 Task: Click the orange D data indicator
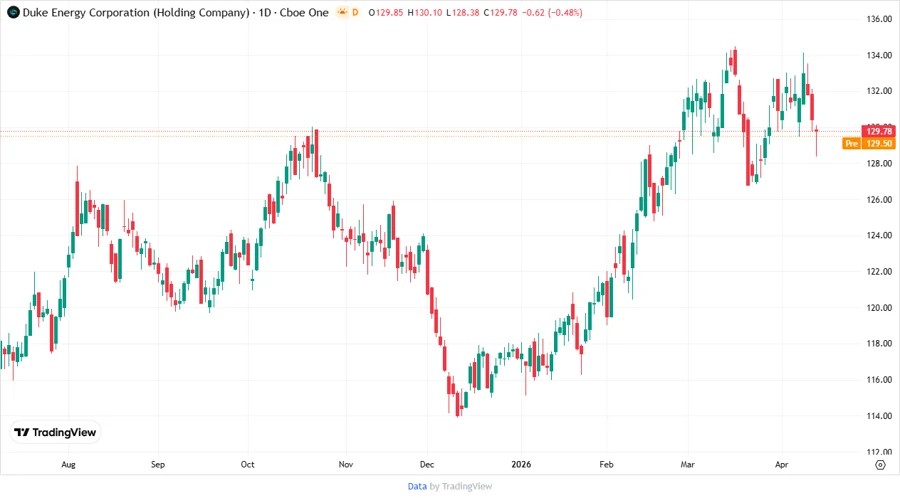[x=355, y=12]
